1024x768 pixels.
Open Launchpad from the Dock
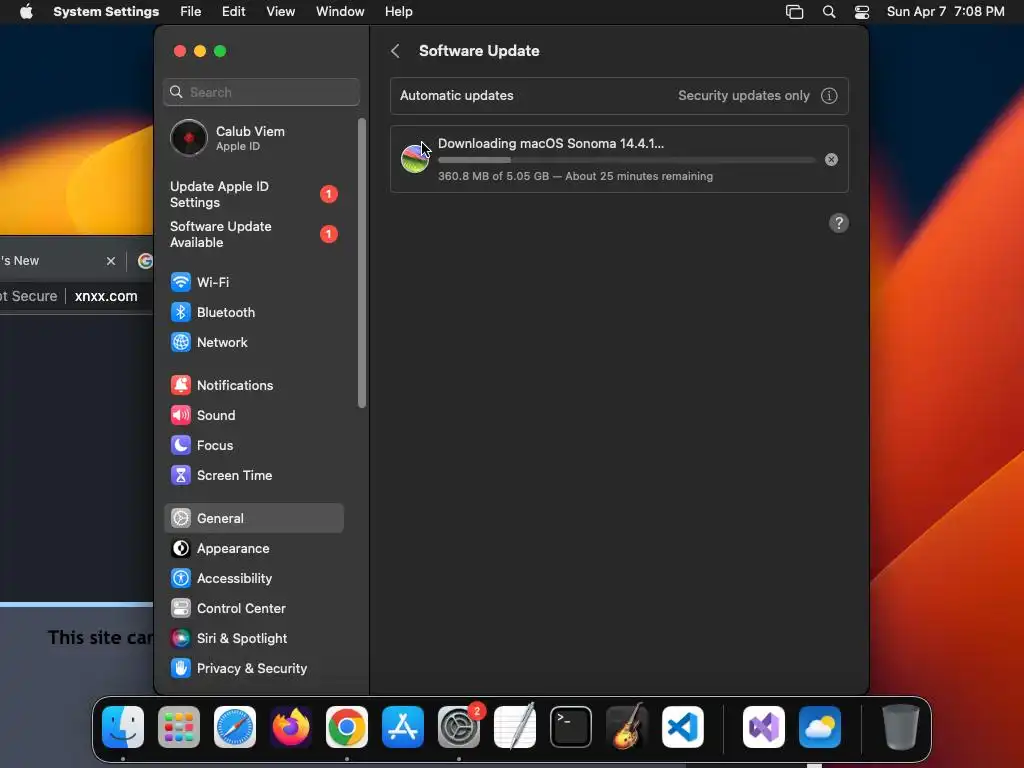pos(179,727)
